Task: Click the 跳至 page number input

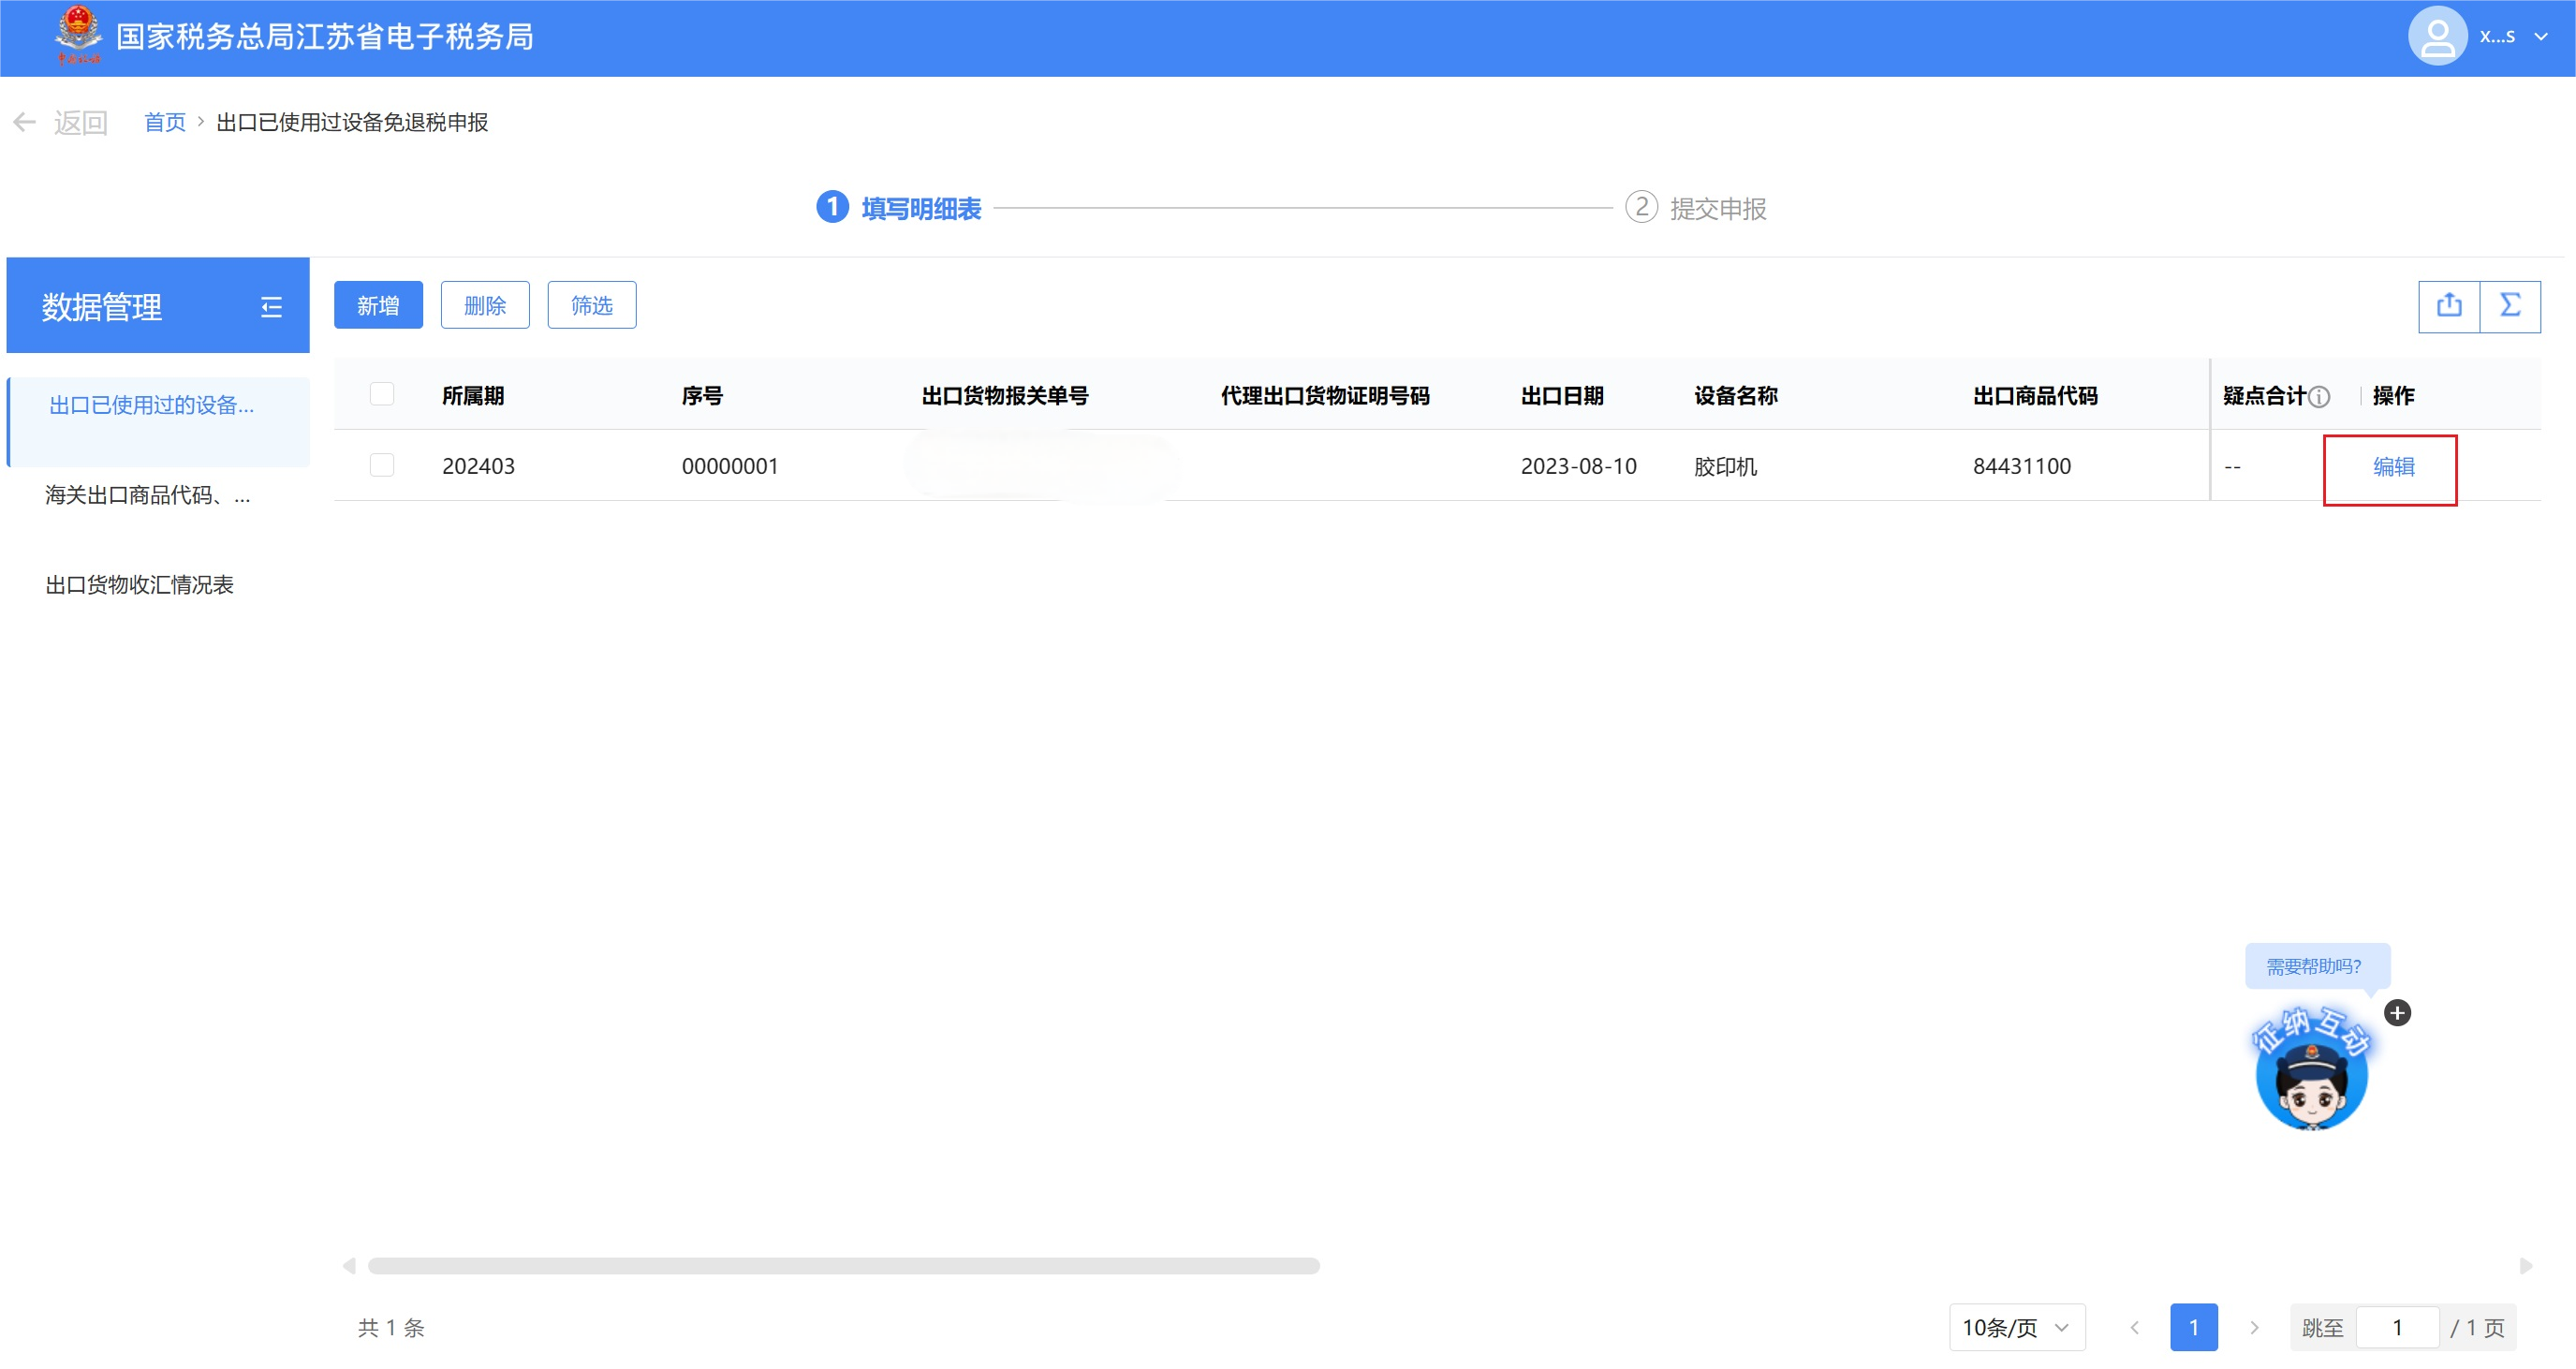Action: pyautogui.click(x=2396, y=1327)
